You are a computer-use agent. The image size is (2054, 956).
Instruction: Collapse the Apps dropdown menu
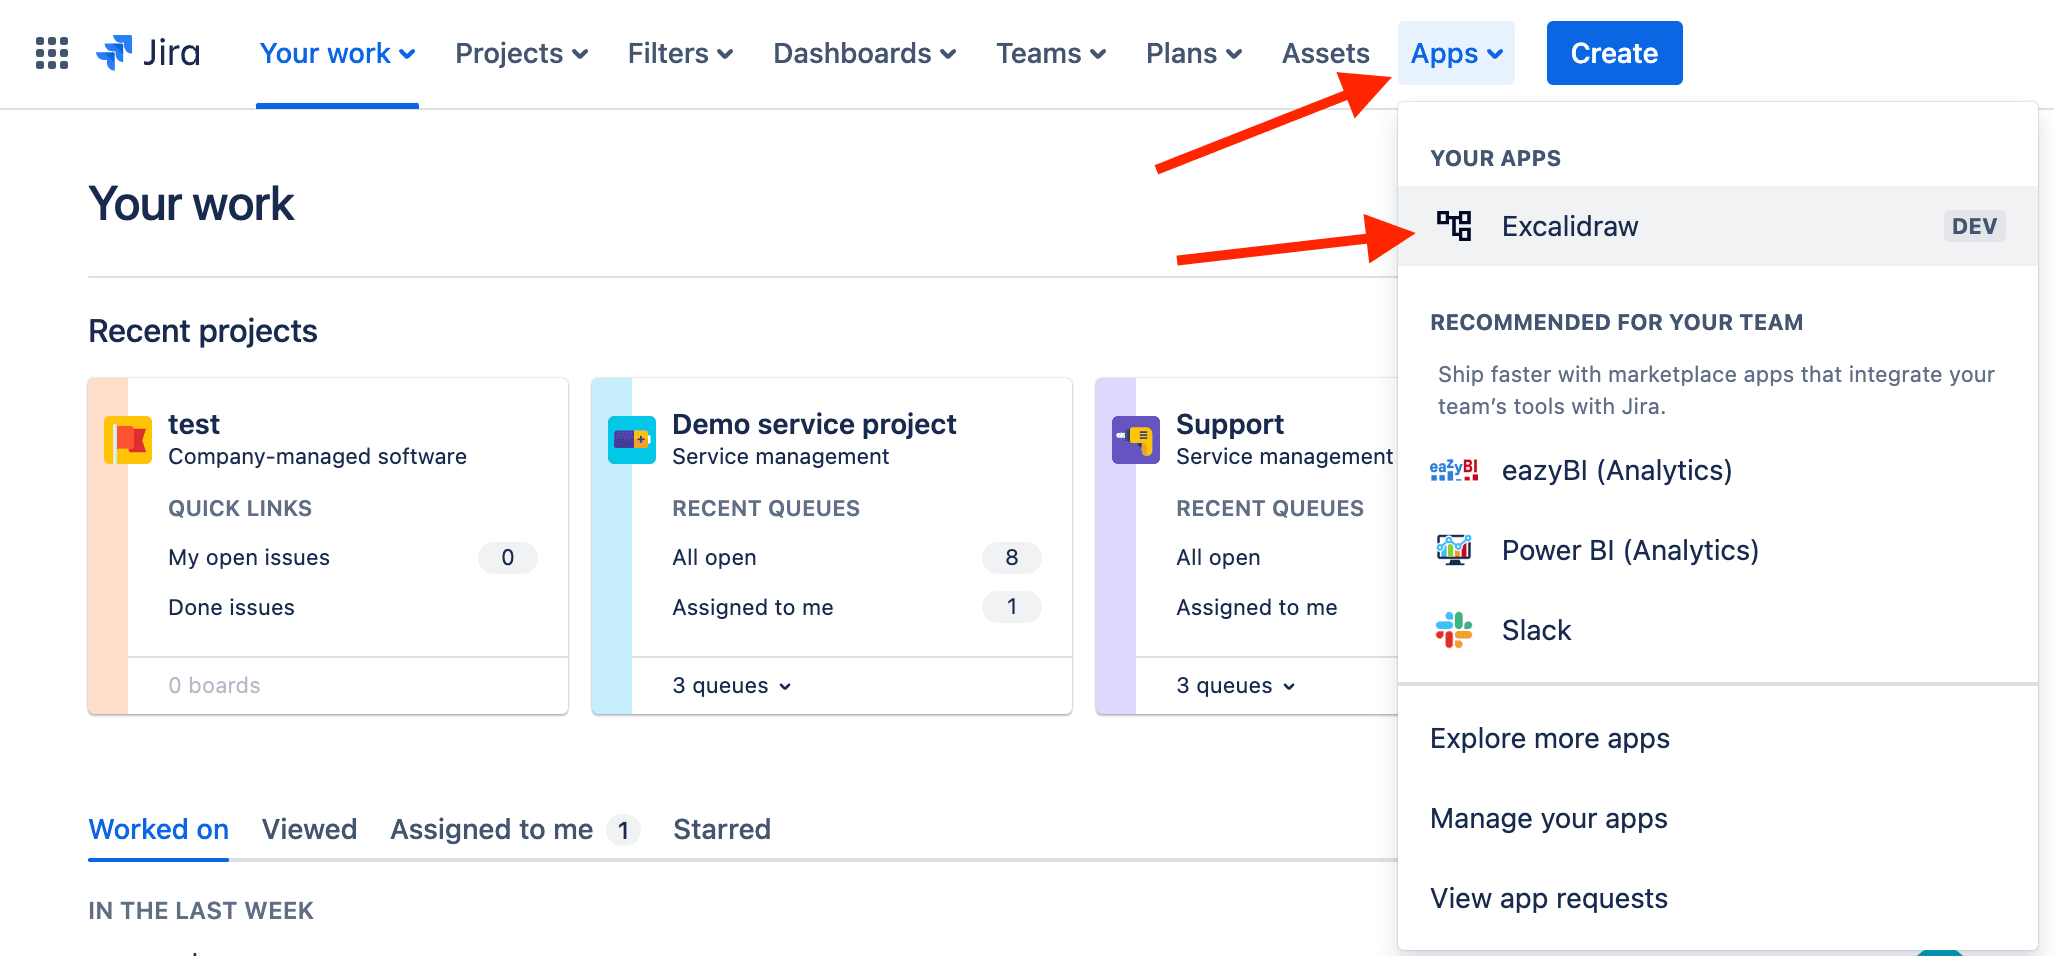click(1456, 53)
